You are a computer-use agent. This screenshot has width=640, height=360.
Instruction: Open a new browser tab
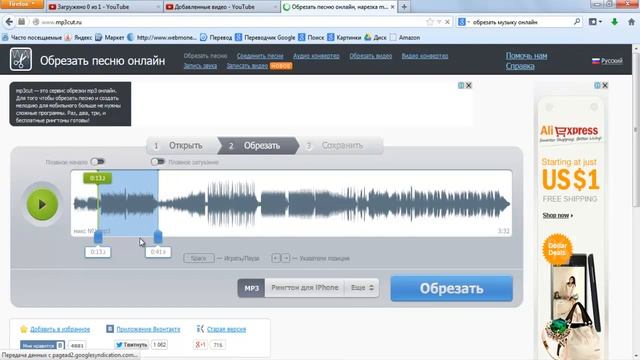(404, 7)
